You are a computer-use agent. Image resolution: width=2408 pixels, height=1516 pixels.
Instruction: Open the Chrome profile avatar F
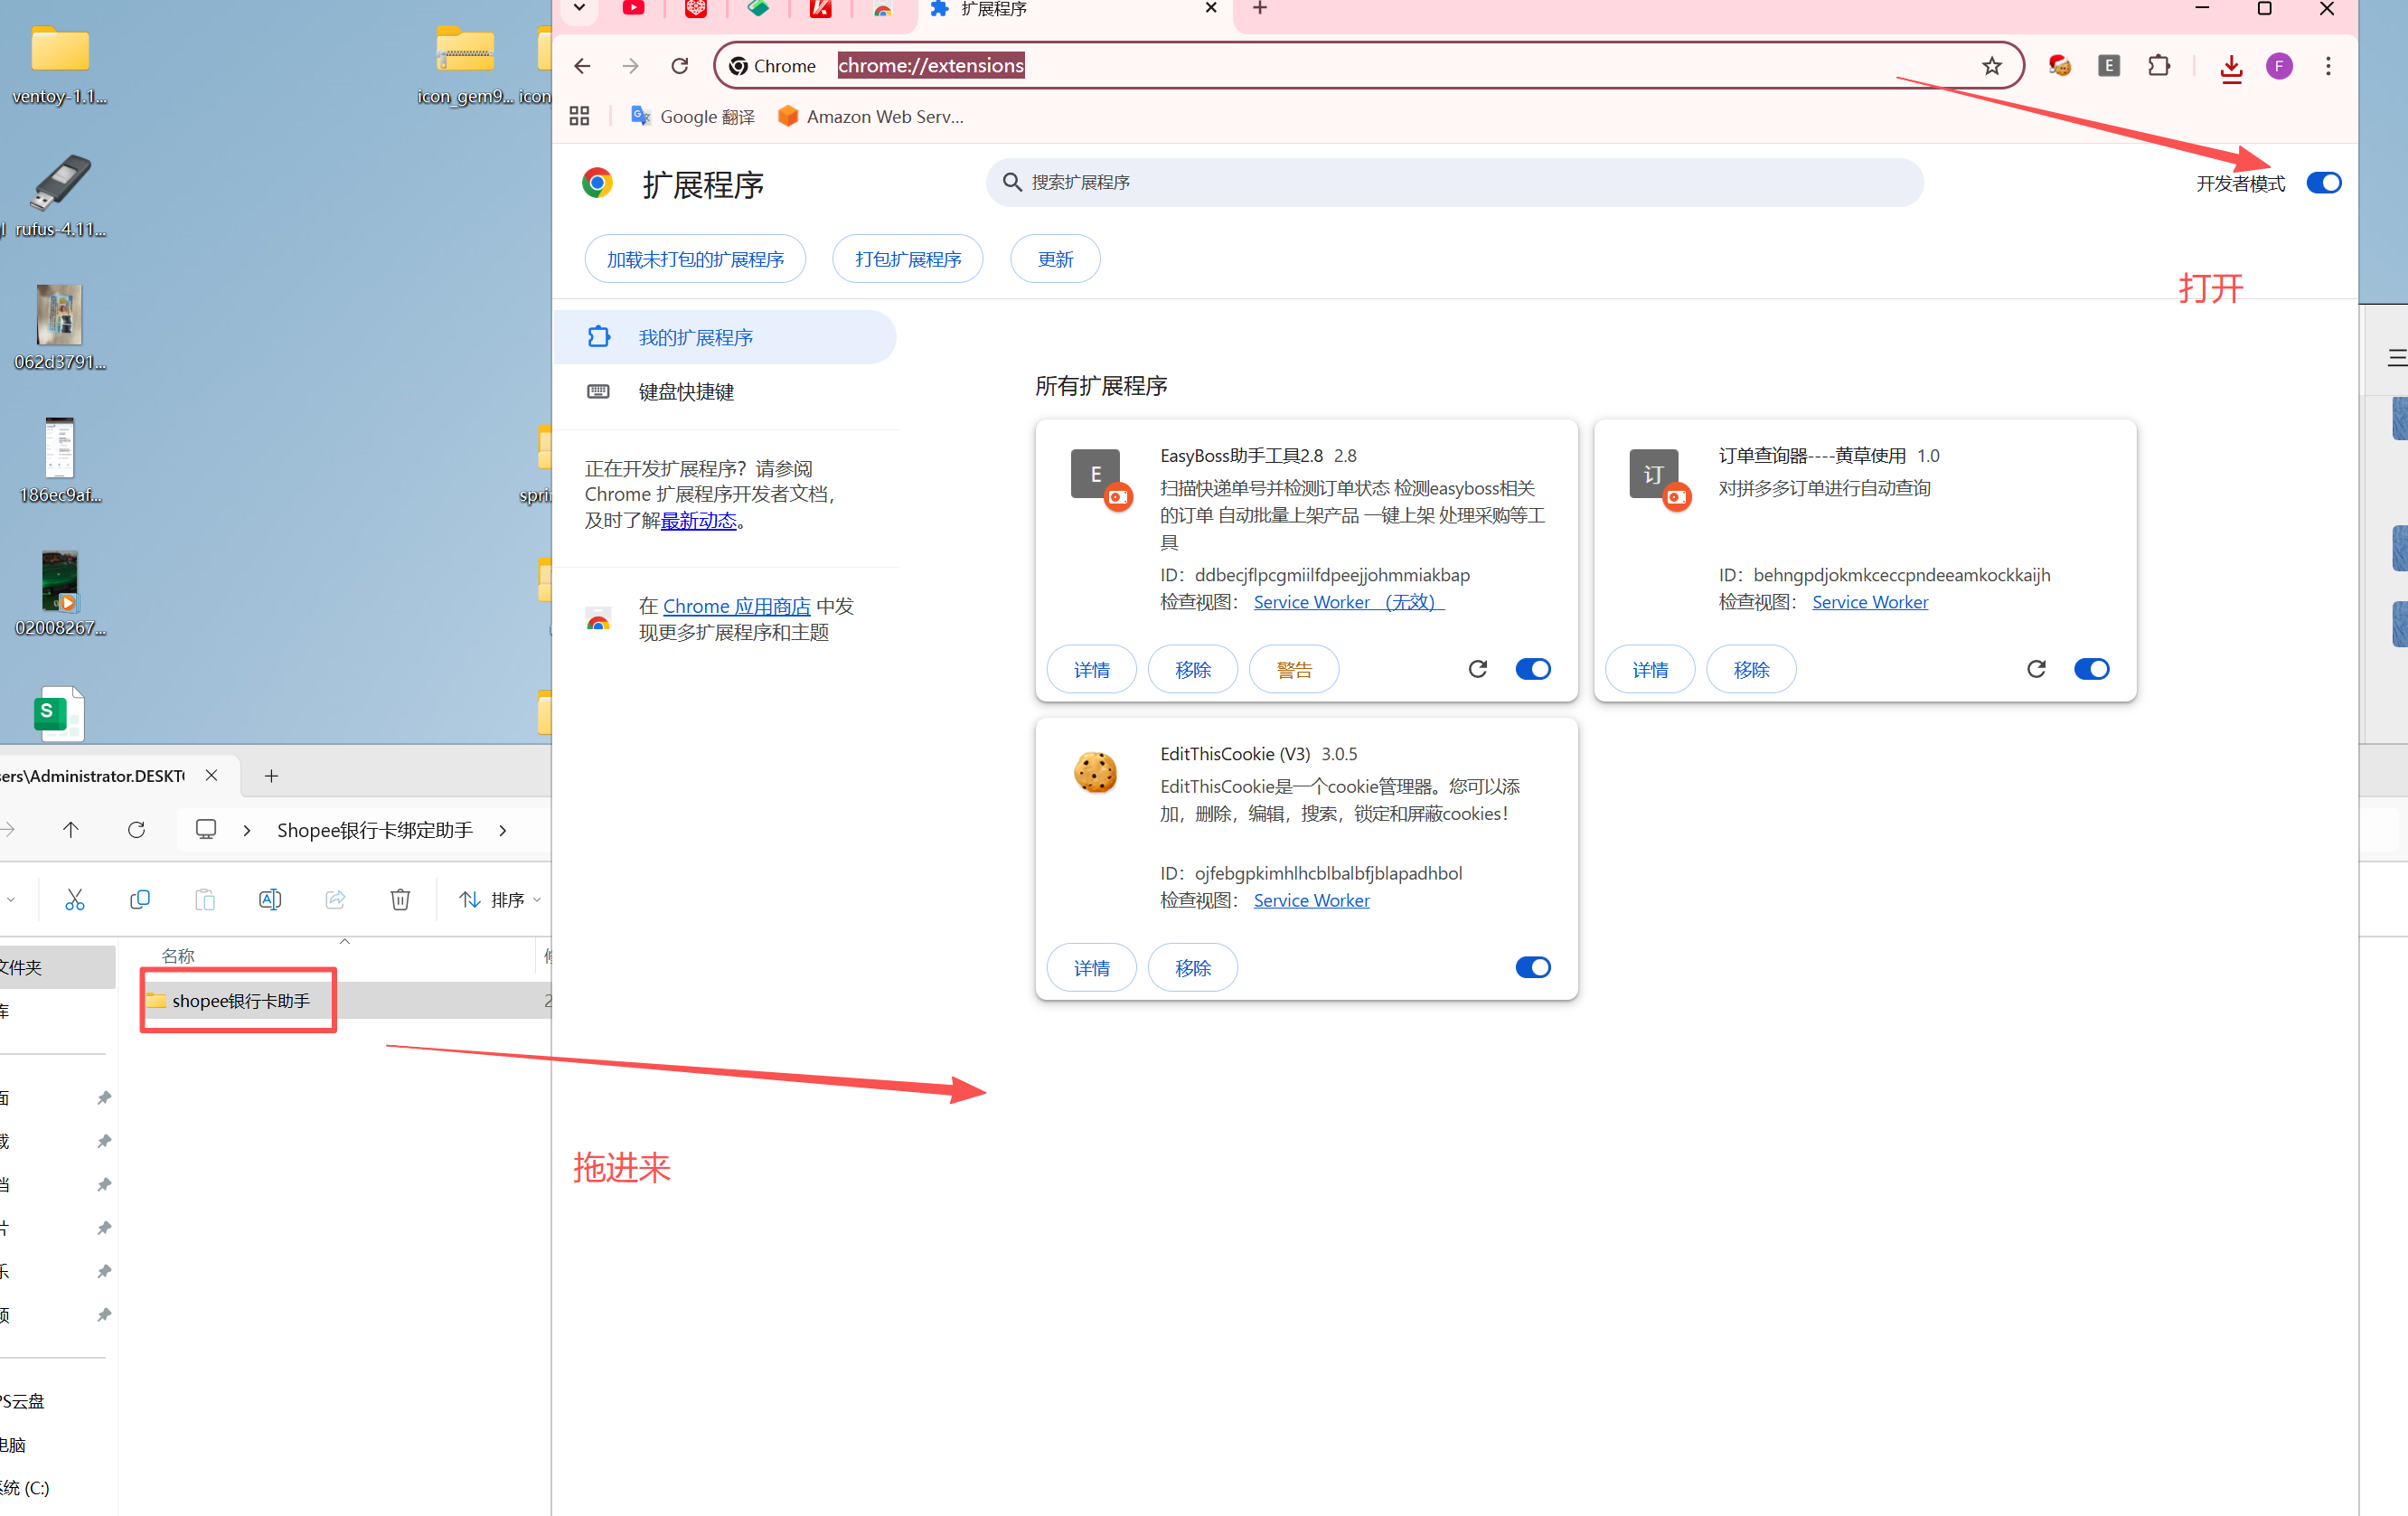(x=2279, y=66)
